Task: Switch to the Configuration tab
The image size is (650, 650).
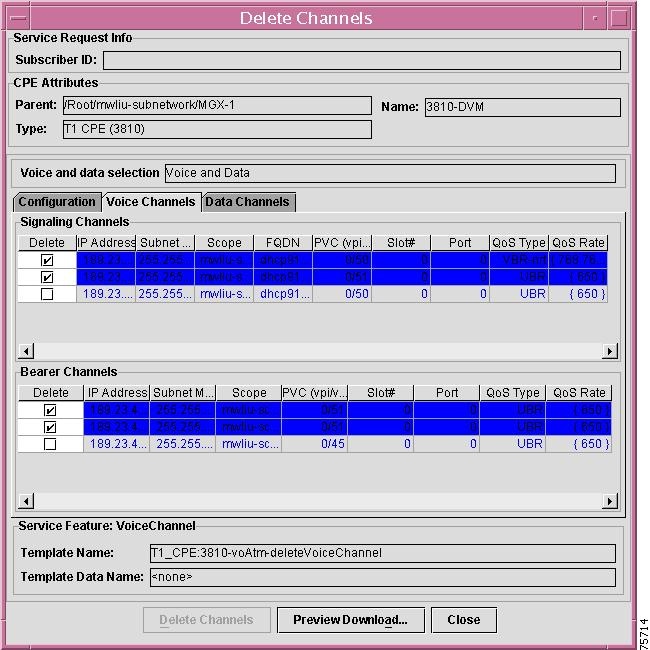Action: tap(57, 202)
